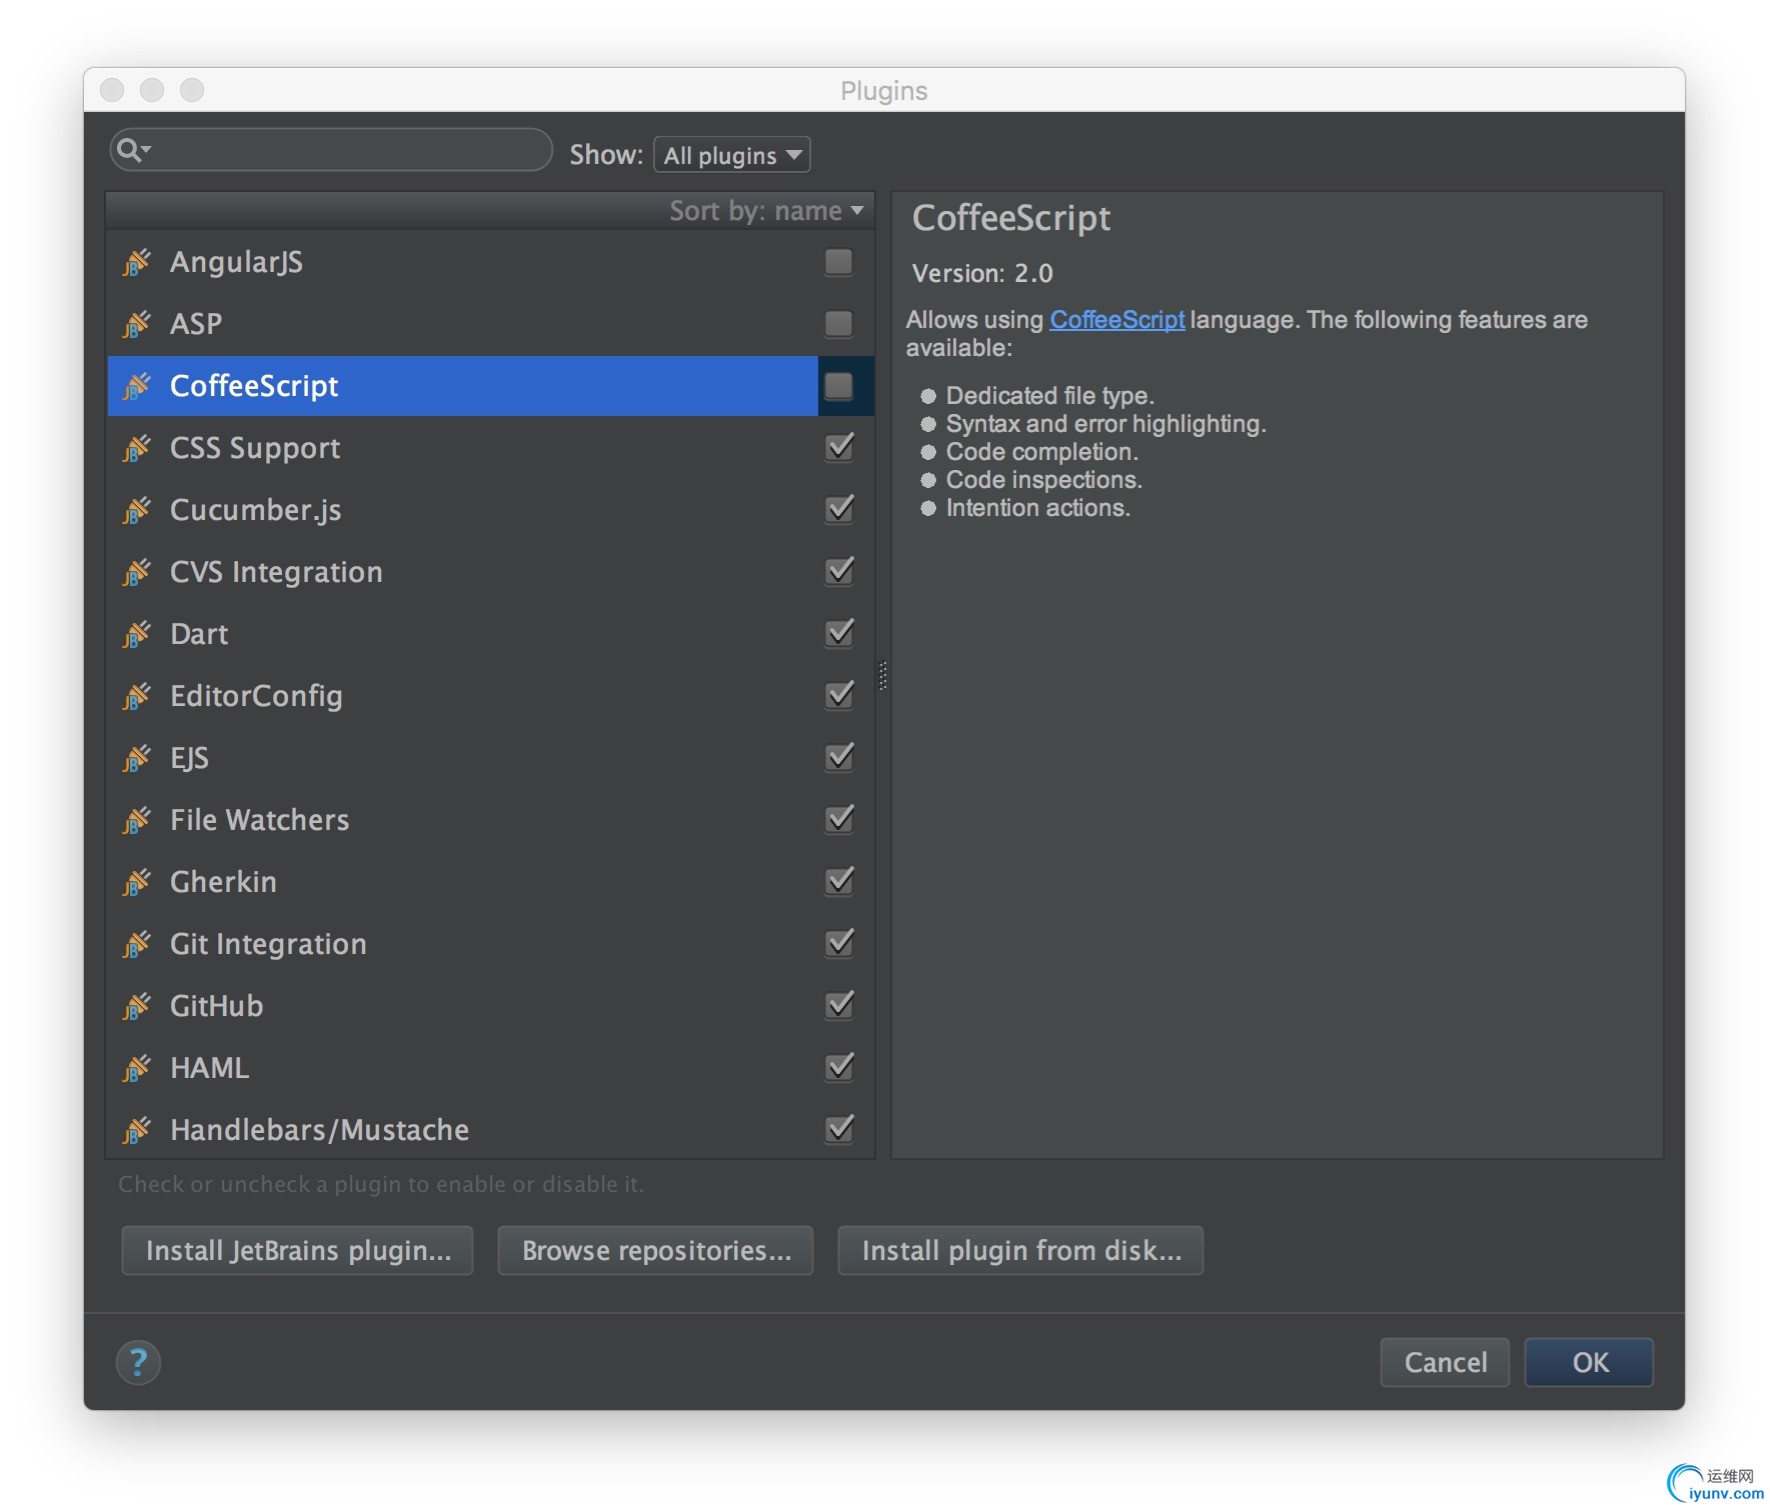Select the EJS plugin row
The image size is (1770, 1510).
490,758
